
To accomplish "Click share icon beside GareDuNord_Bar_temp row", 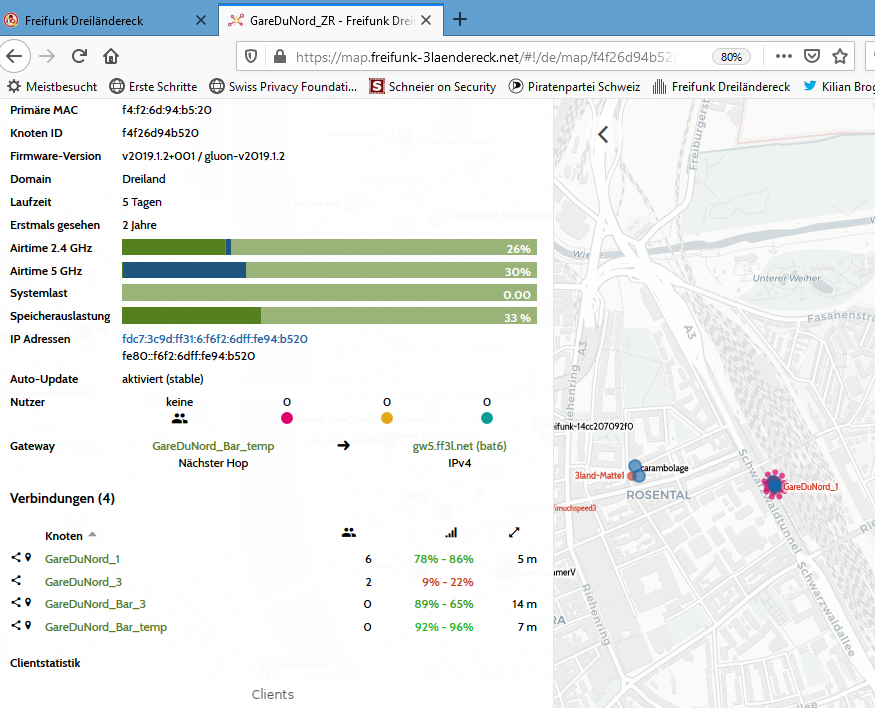I will point(16,625).
